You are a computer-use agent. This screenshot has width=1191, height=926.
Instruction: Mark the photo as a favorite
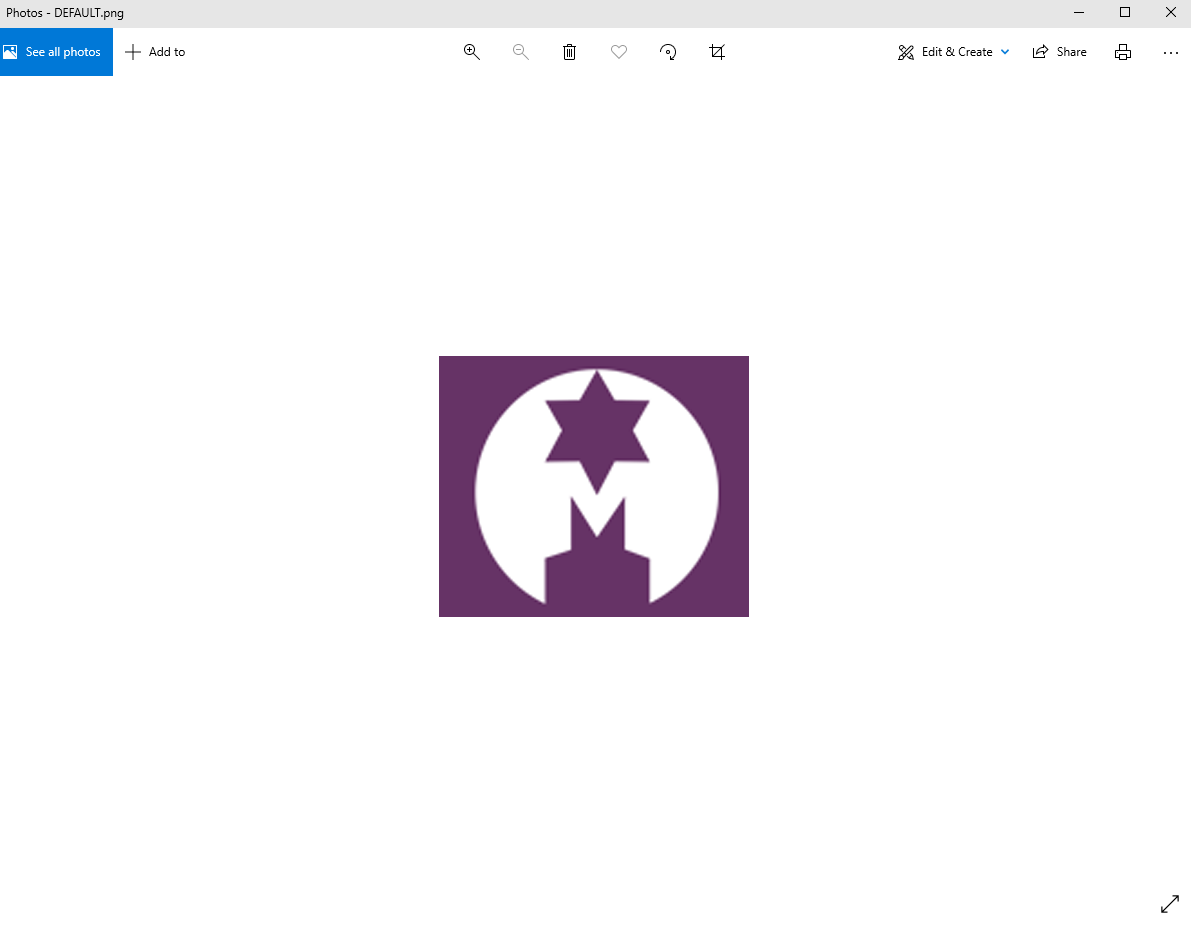pos(618,51)
